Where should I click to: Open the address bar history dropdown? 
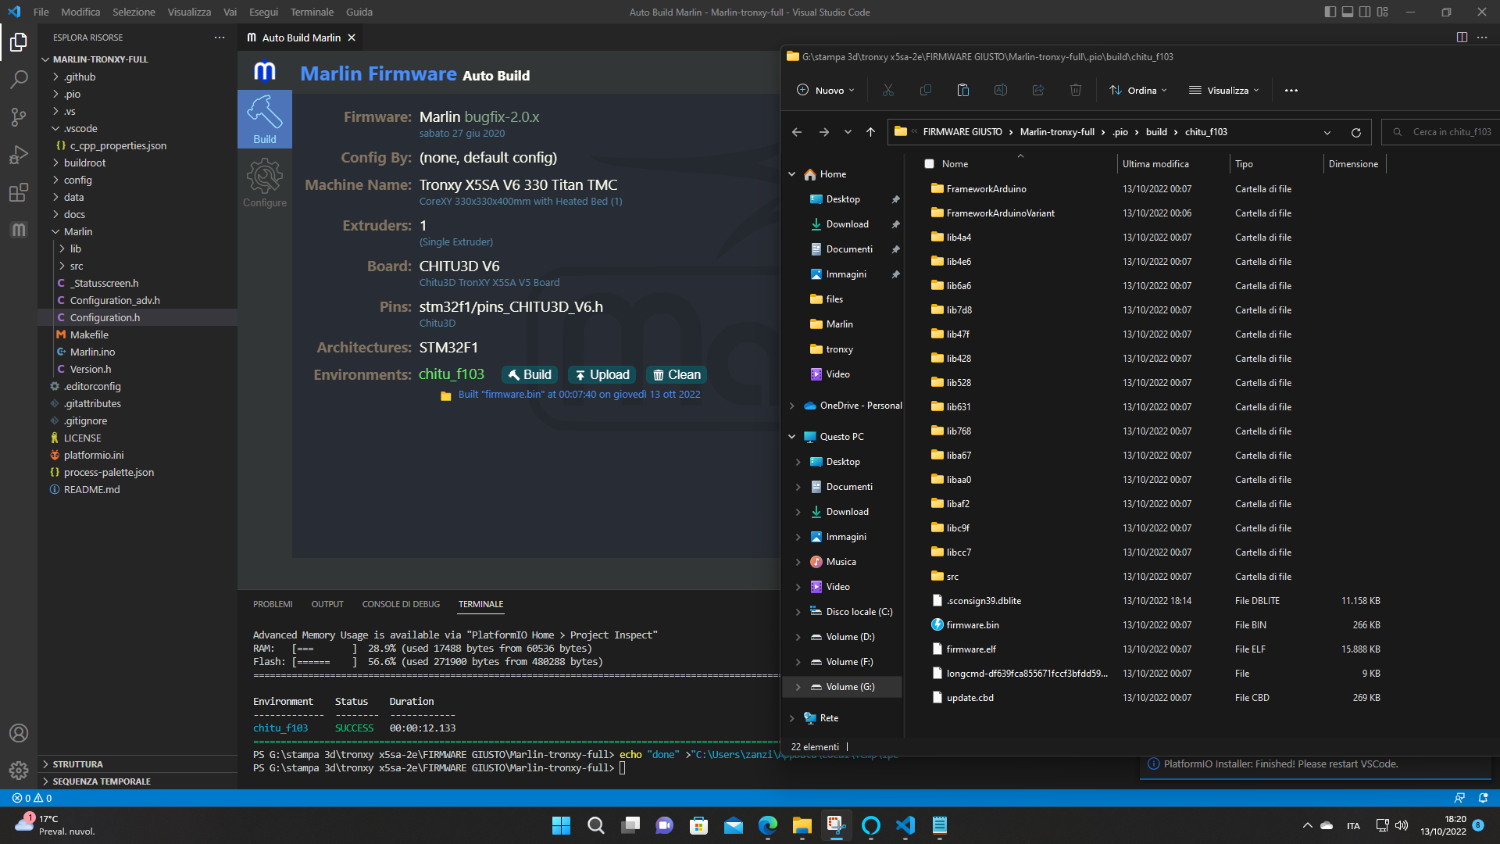click(x=1327, y=132)
